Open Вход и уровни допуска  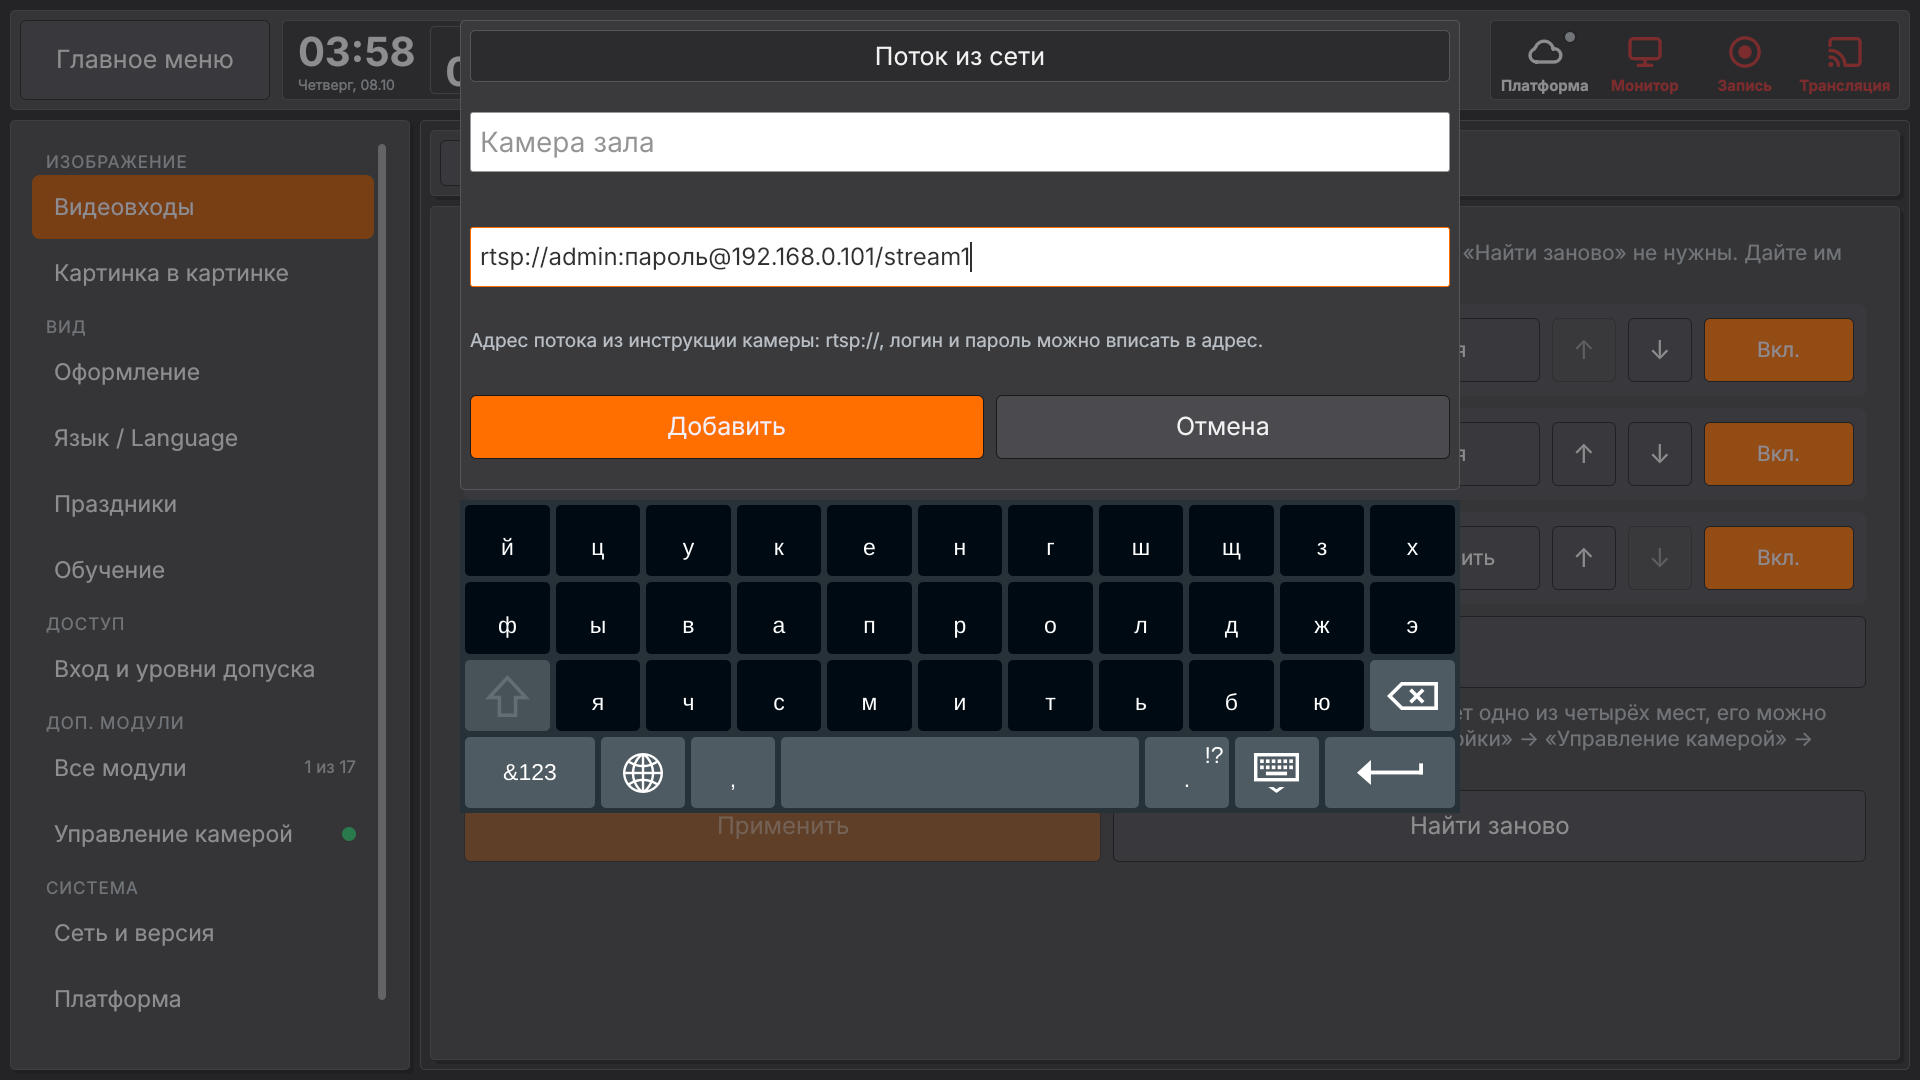click(203, 669)
